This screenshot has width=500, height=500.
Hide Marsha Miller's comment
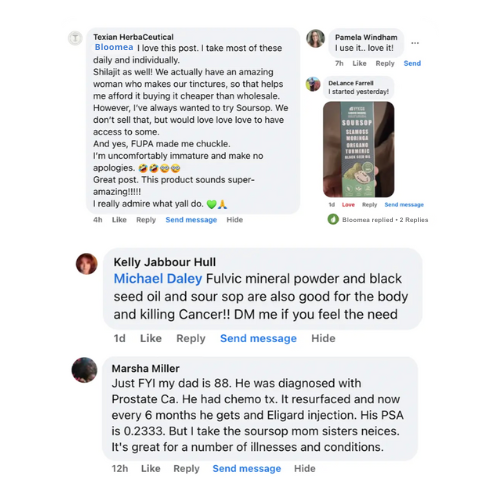tap(305, 469)
